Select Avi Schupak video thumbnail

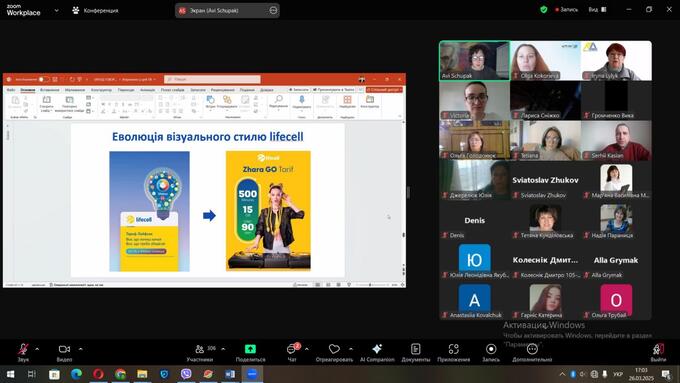pyautogui.click(x=474, y=61)
